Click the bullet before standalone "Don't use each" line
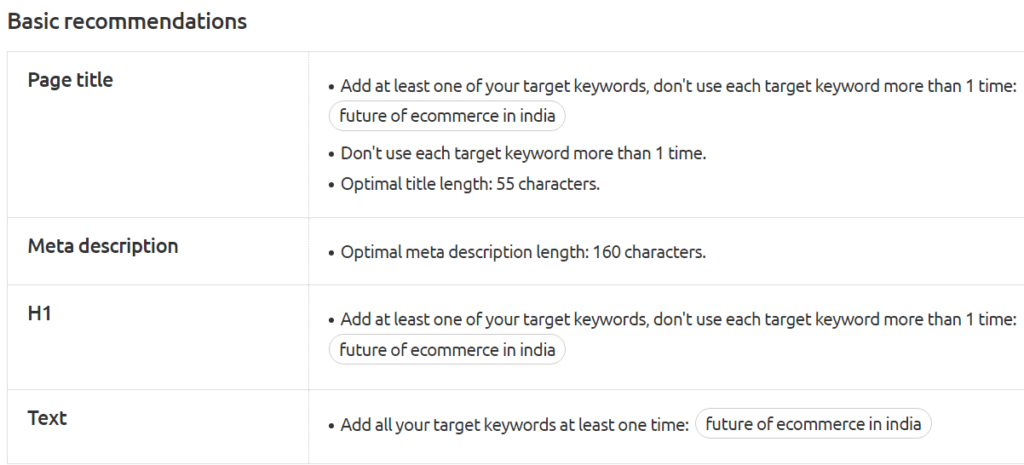Image resolution: width=1024 pixels, height=465 pixels. click(x=331, y=155)
